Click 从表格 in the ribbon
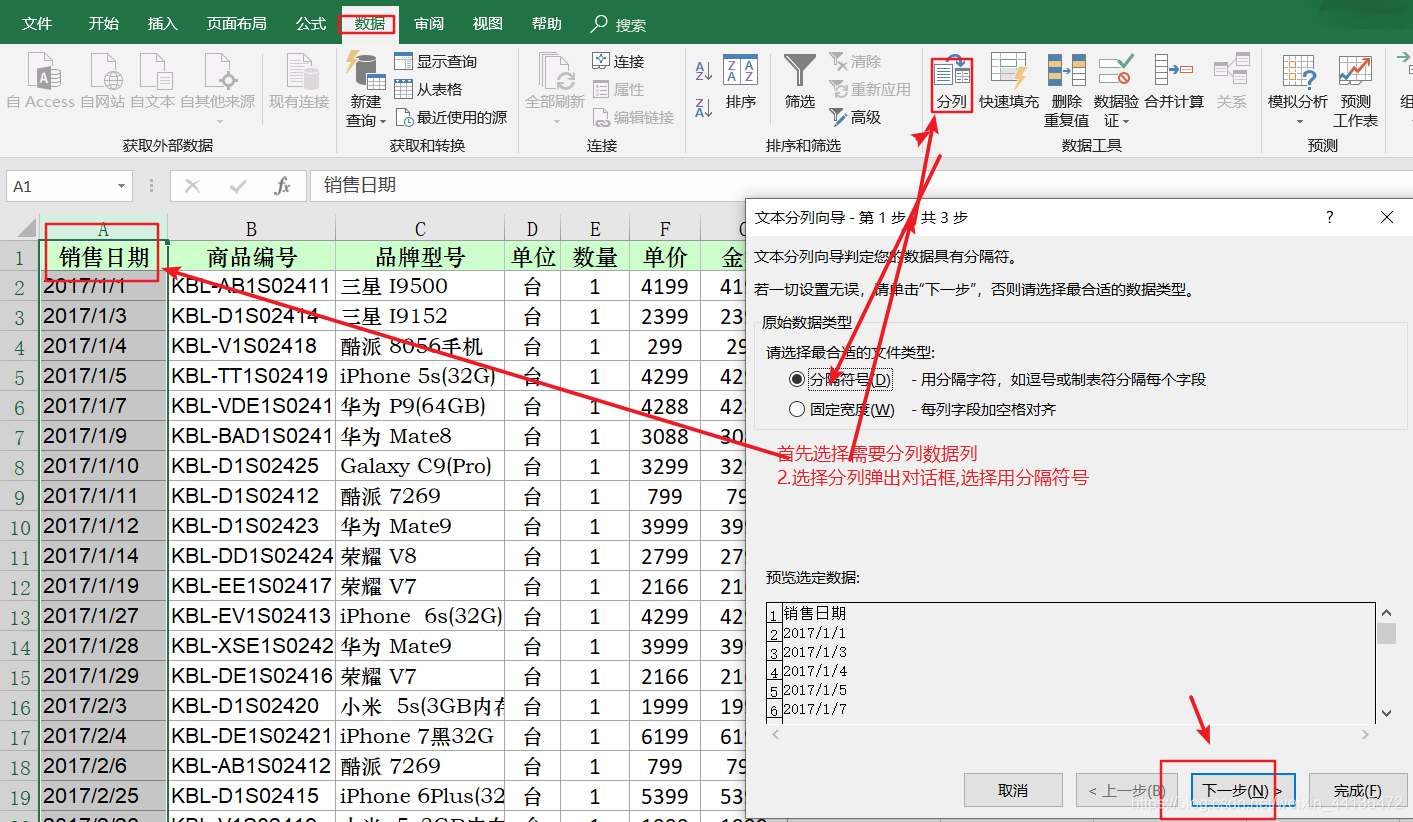Screen dimensions: 1413x822 [x=428, y=89]
